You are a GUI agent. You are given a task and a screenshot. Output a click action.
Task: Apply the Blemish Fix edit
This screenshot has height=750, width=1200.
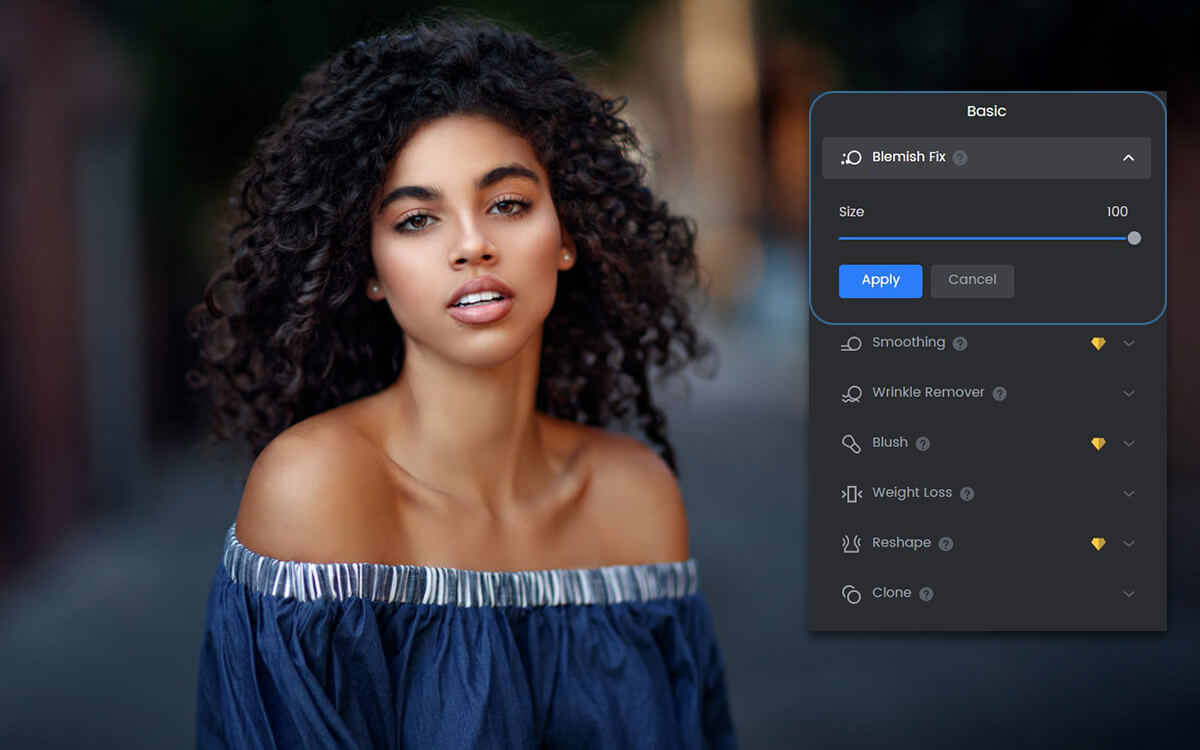[x=880, y=281]
